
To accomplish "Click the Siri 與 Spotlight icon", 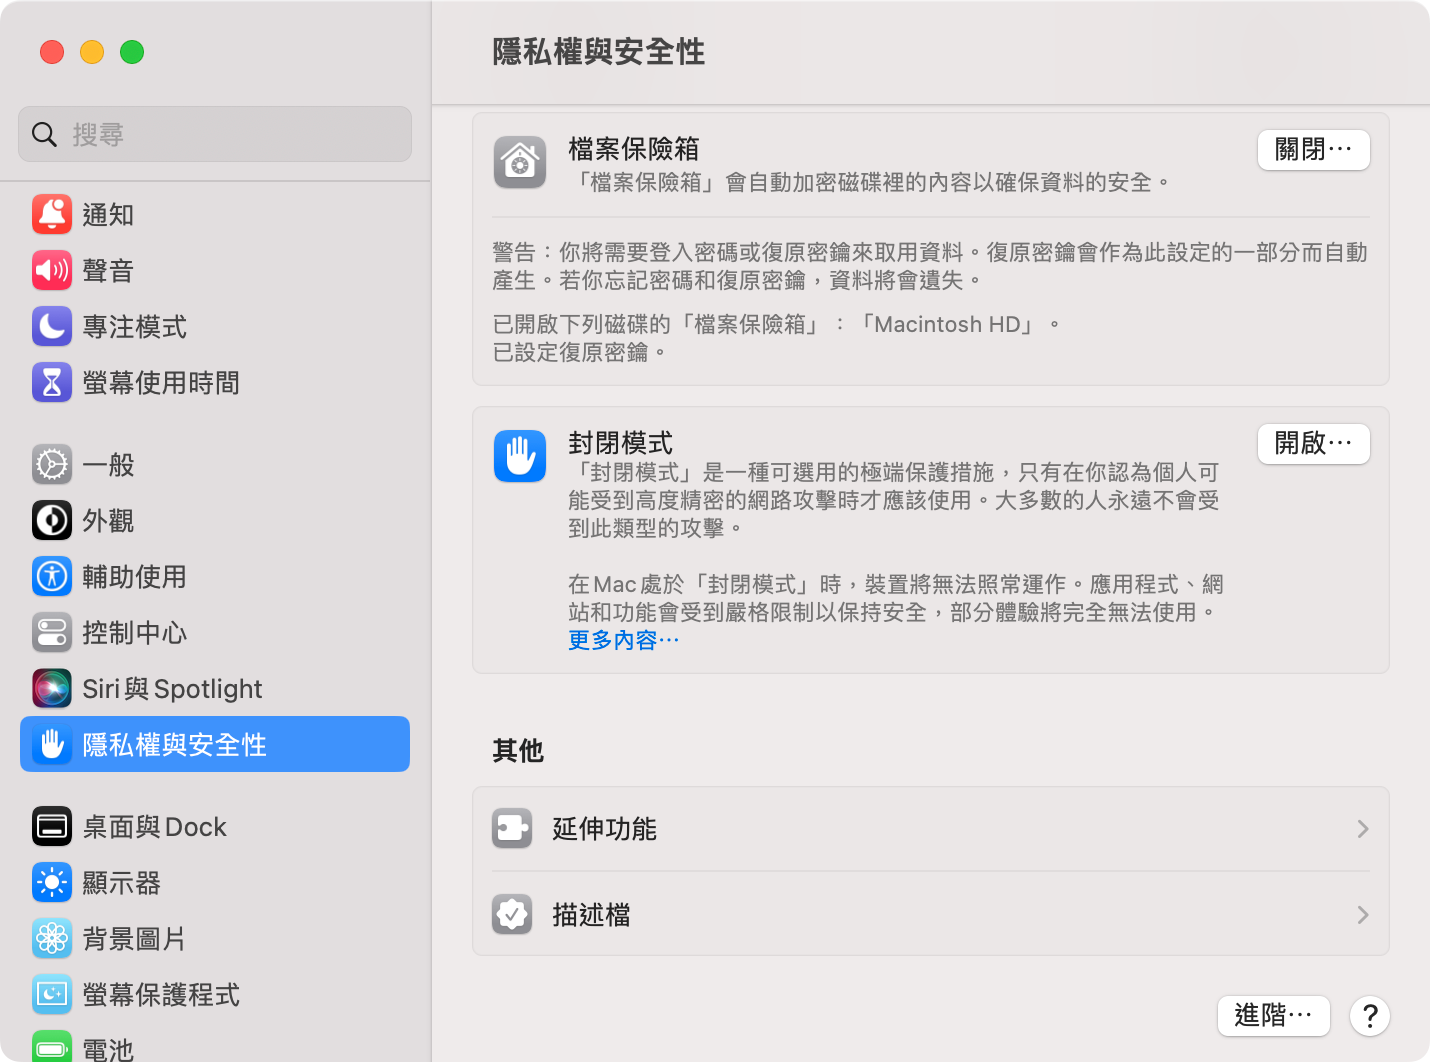I will pyautogui.click(x=52, y=688).
